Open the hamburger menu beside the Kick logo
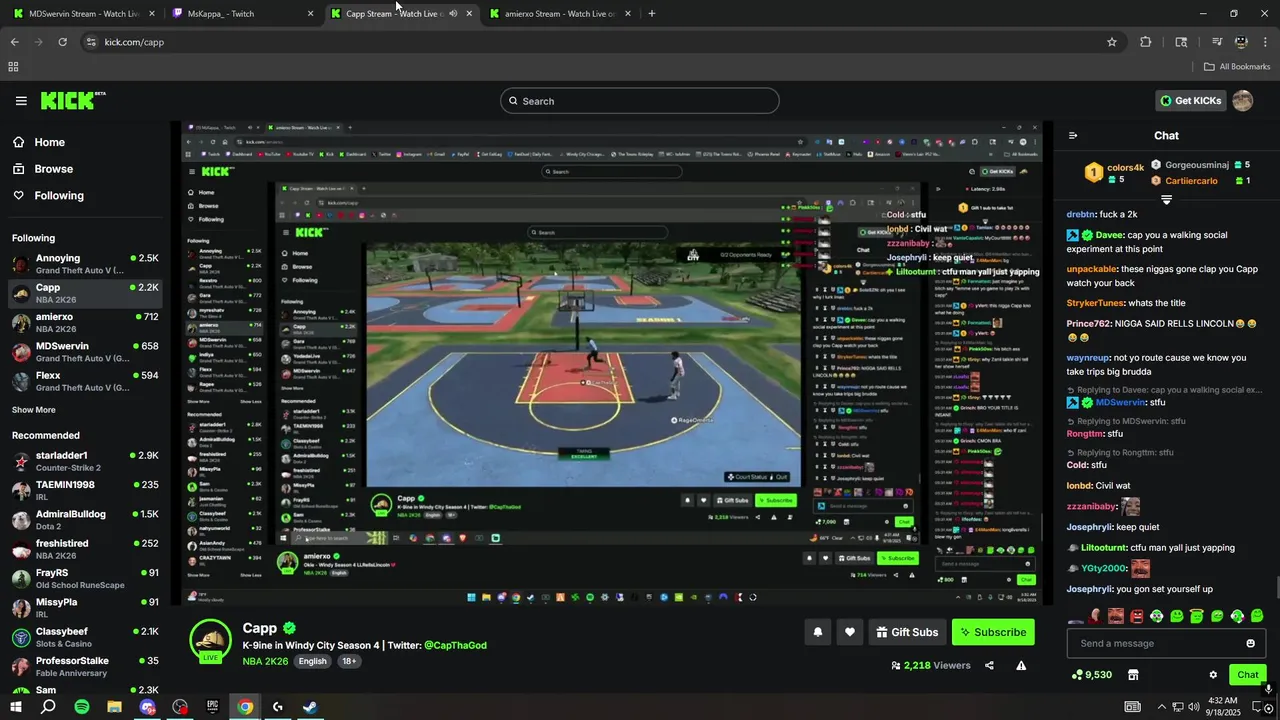 (x=21, y=101)
